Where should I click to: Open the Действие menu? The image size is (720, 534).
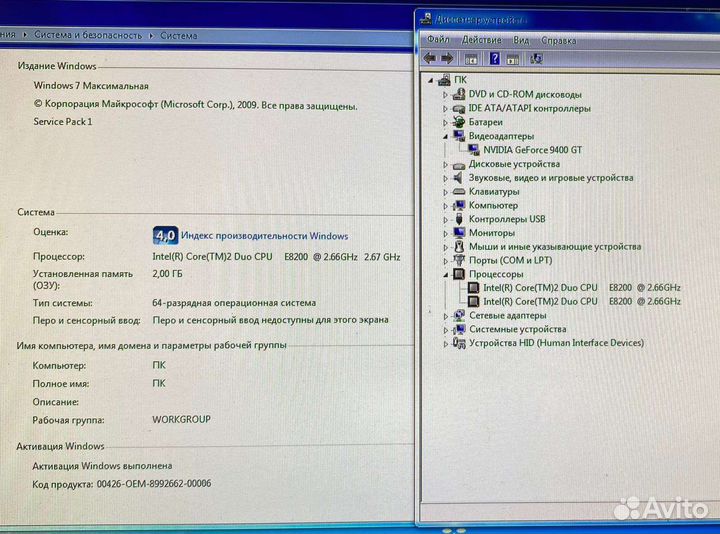point(482,40)
